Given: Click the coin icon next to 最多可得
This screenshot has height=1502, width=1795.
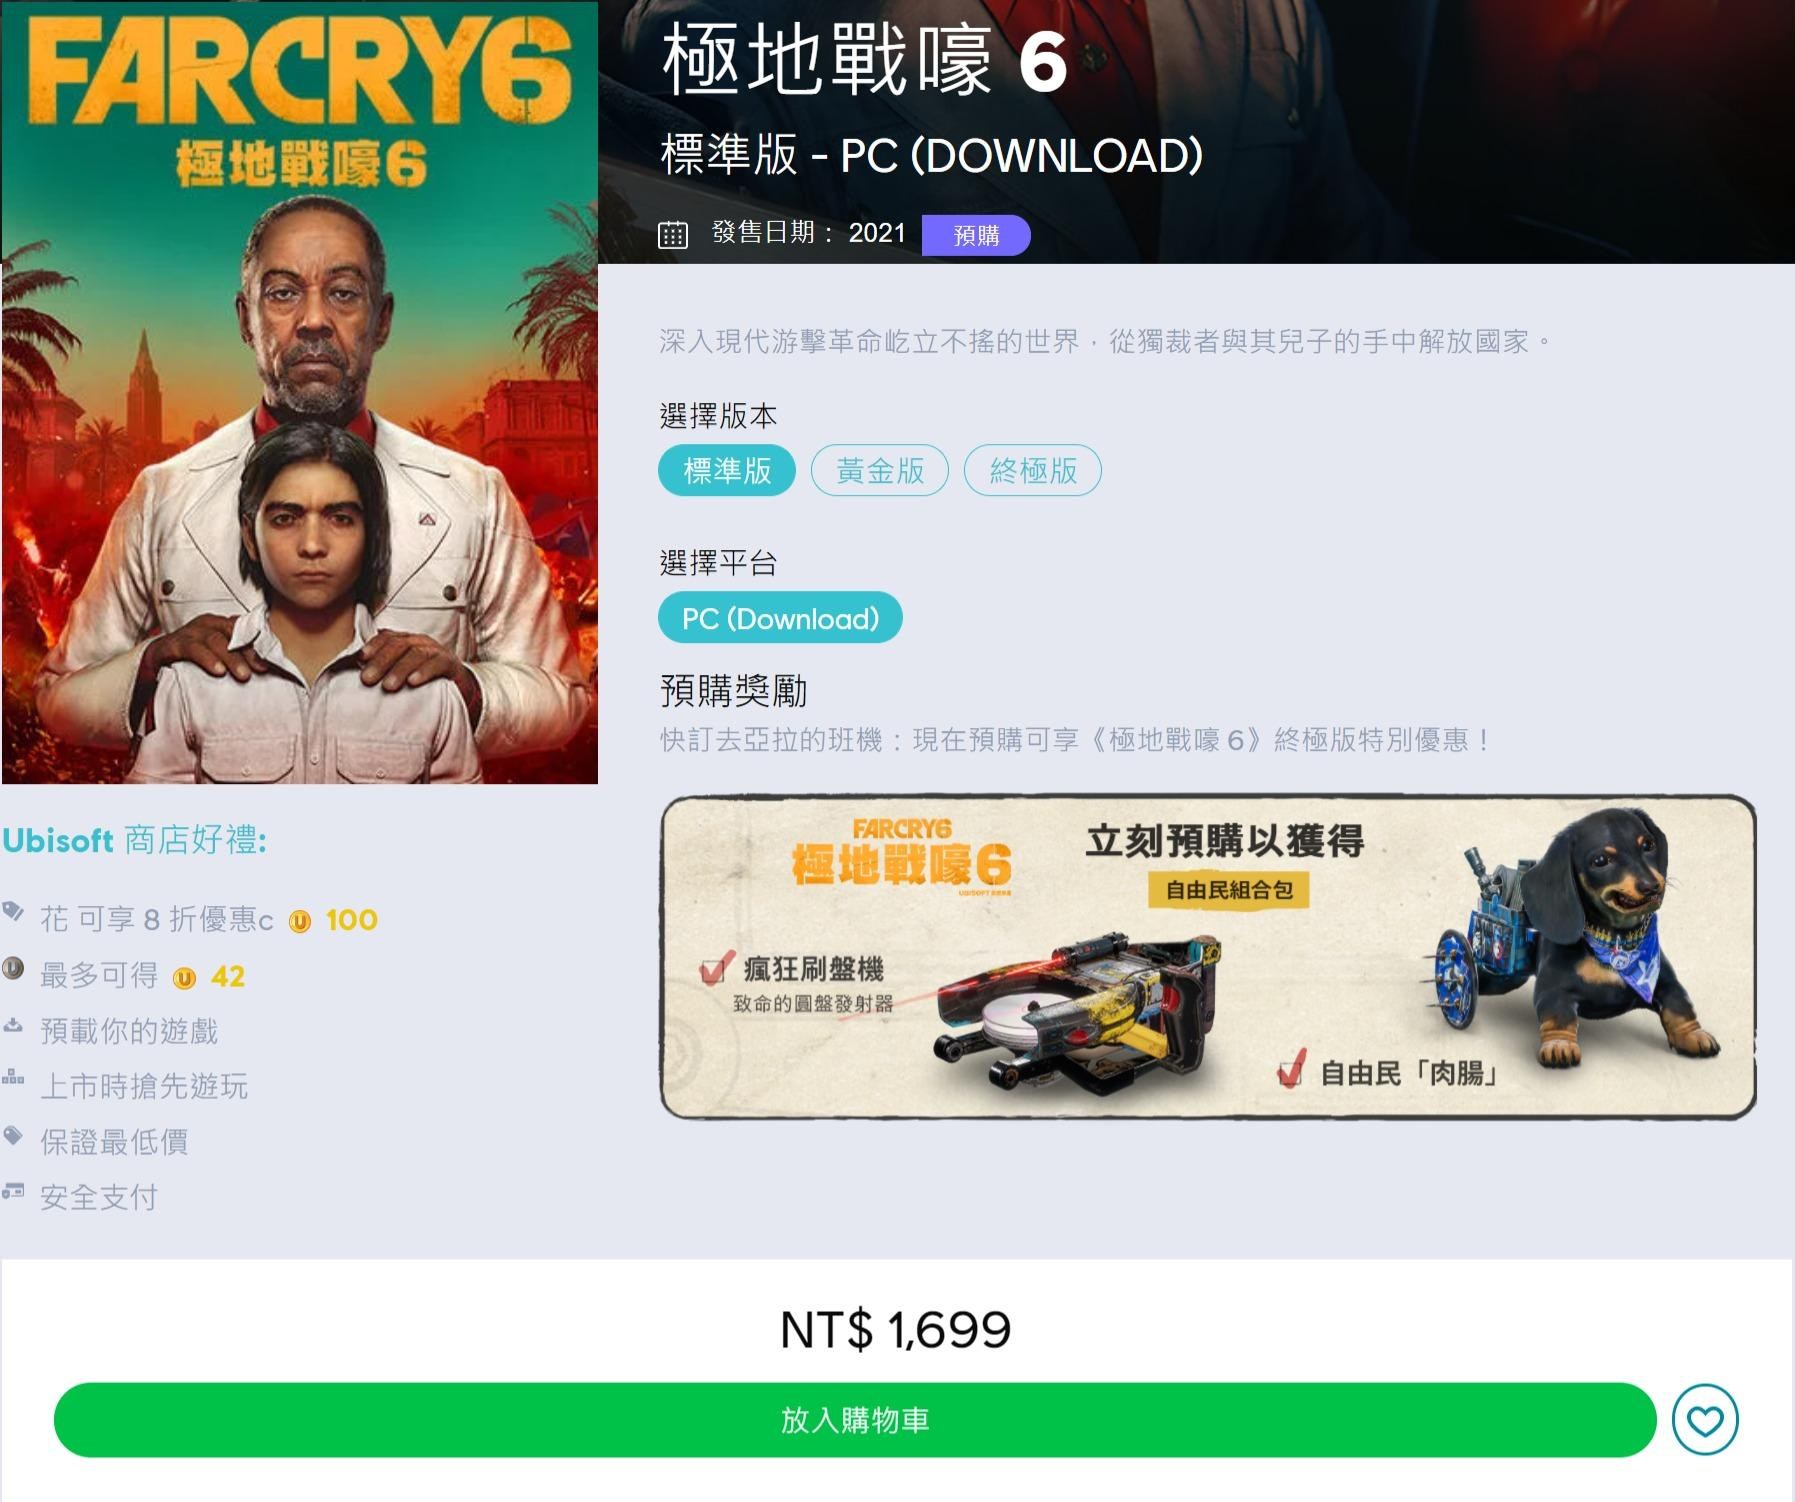Looking at the screenshot, I should (x=13, y=967).
